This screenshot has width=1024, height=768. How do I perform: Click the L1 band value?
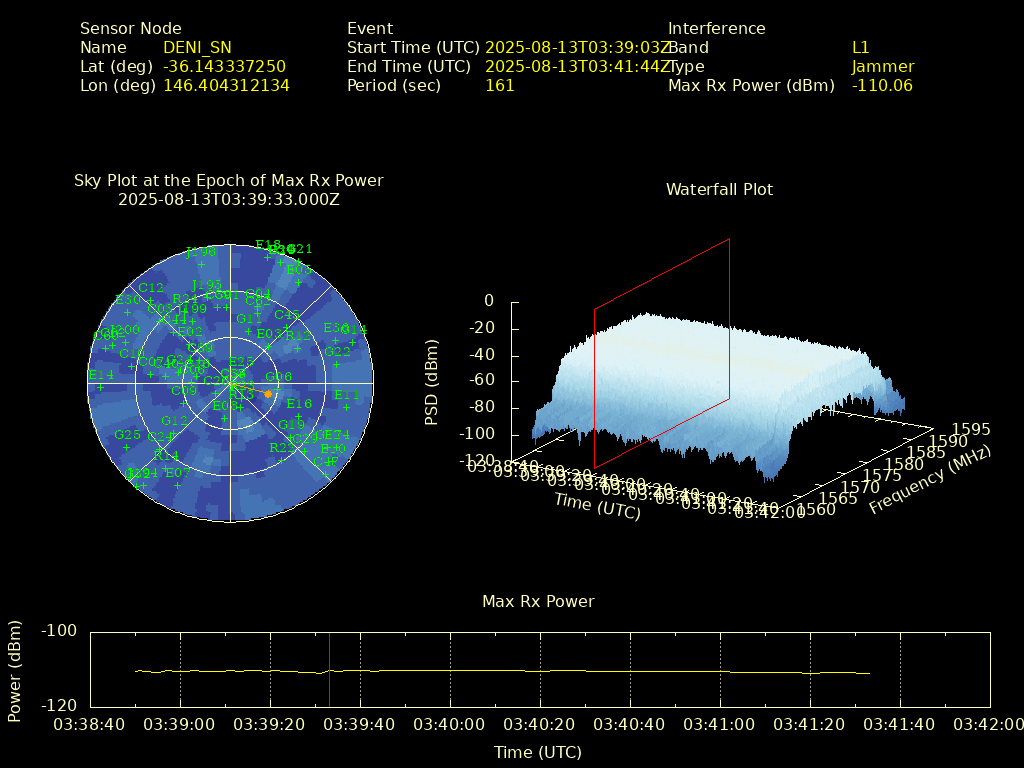pos(860,48)
